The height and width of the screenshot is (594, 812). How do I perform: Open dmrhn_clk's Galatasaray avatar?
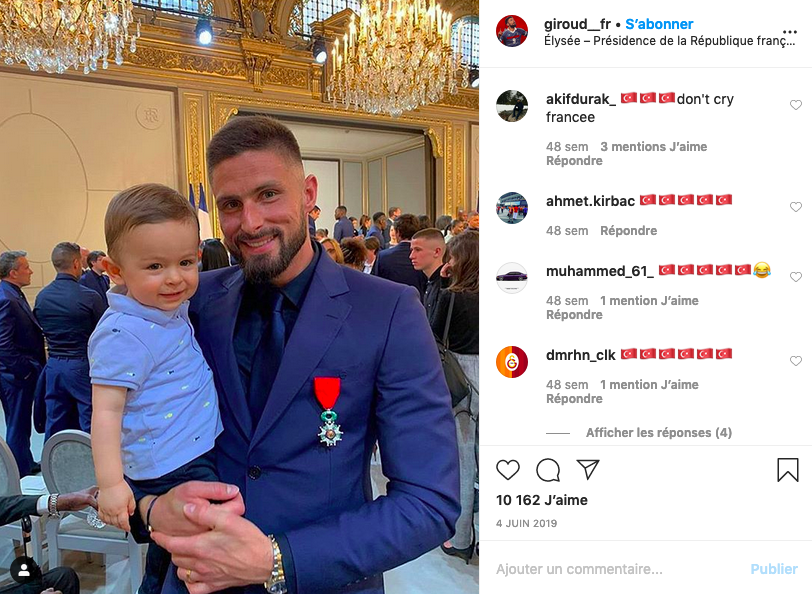click(x=512, y=361)
